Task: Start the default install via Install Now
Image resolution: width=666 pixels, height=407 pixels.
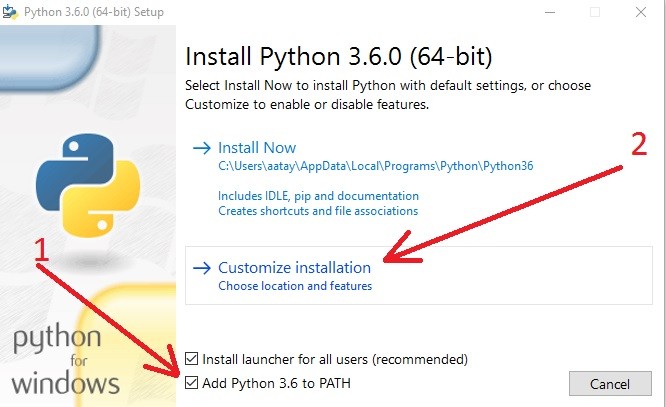Action: (x=257, y=148)
